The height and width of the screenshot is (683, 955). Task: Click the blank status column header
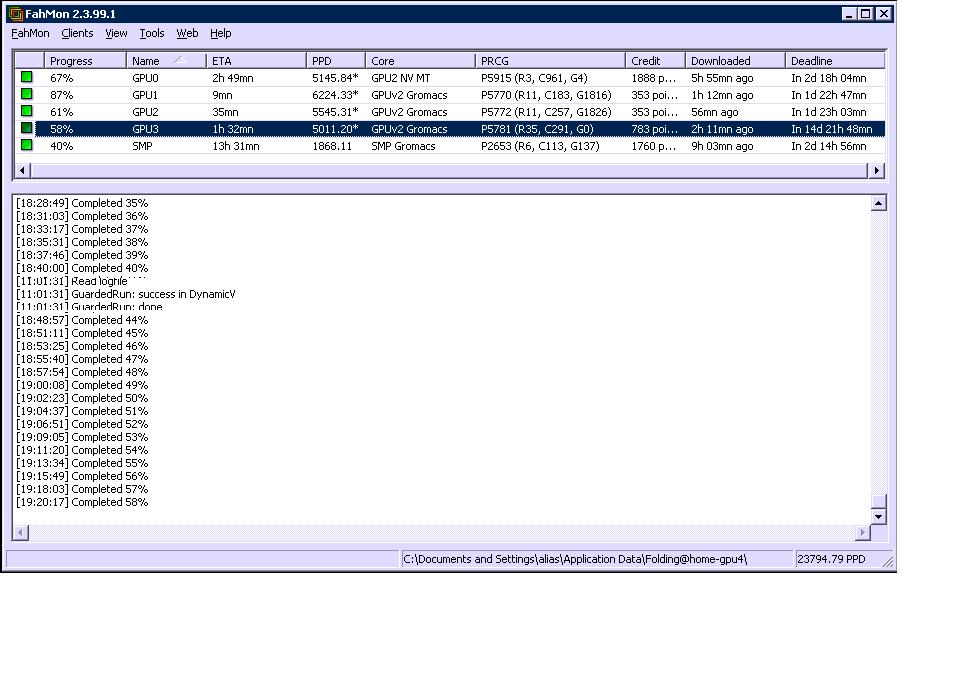click(29, 61)
